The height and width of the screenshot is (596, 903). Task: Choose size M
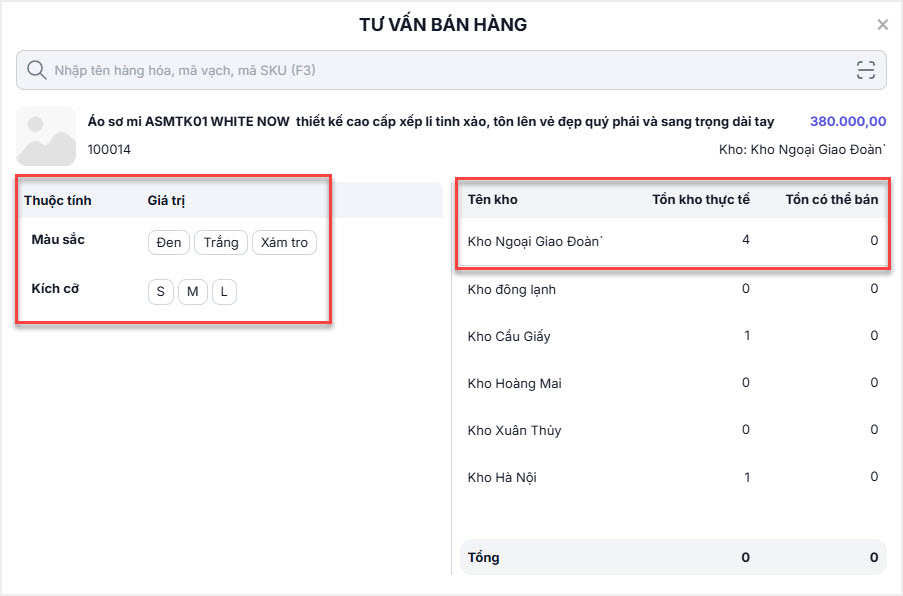(x=192, y=292)
